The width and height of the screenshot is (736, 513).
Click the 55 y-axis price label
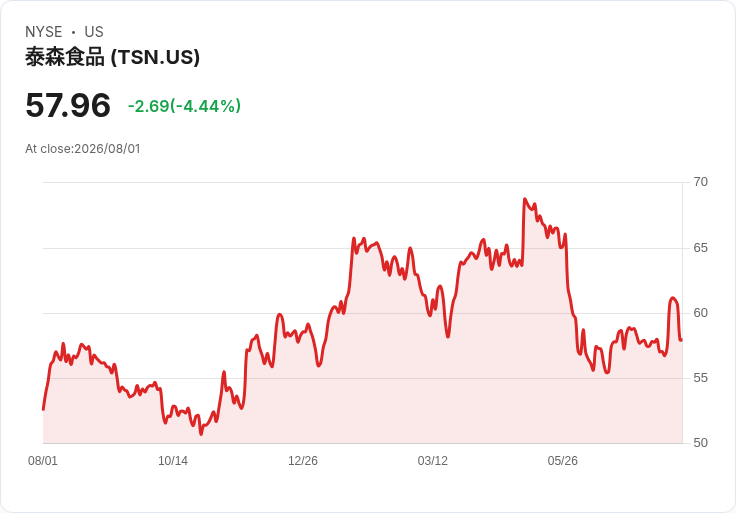pyautogui.click(x=700, y=378)
